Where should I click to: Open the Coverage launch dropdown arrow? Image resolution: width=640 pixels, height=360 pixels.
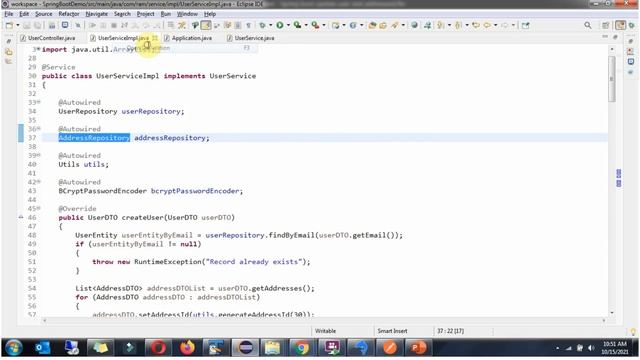tap(306, 25)
